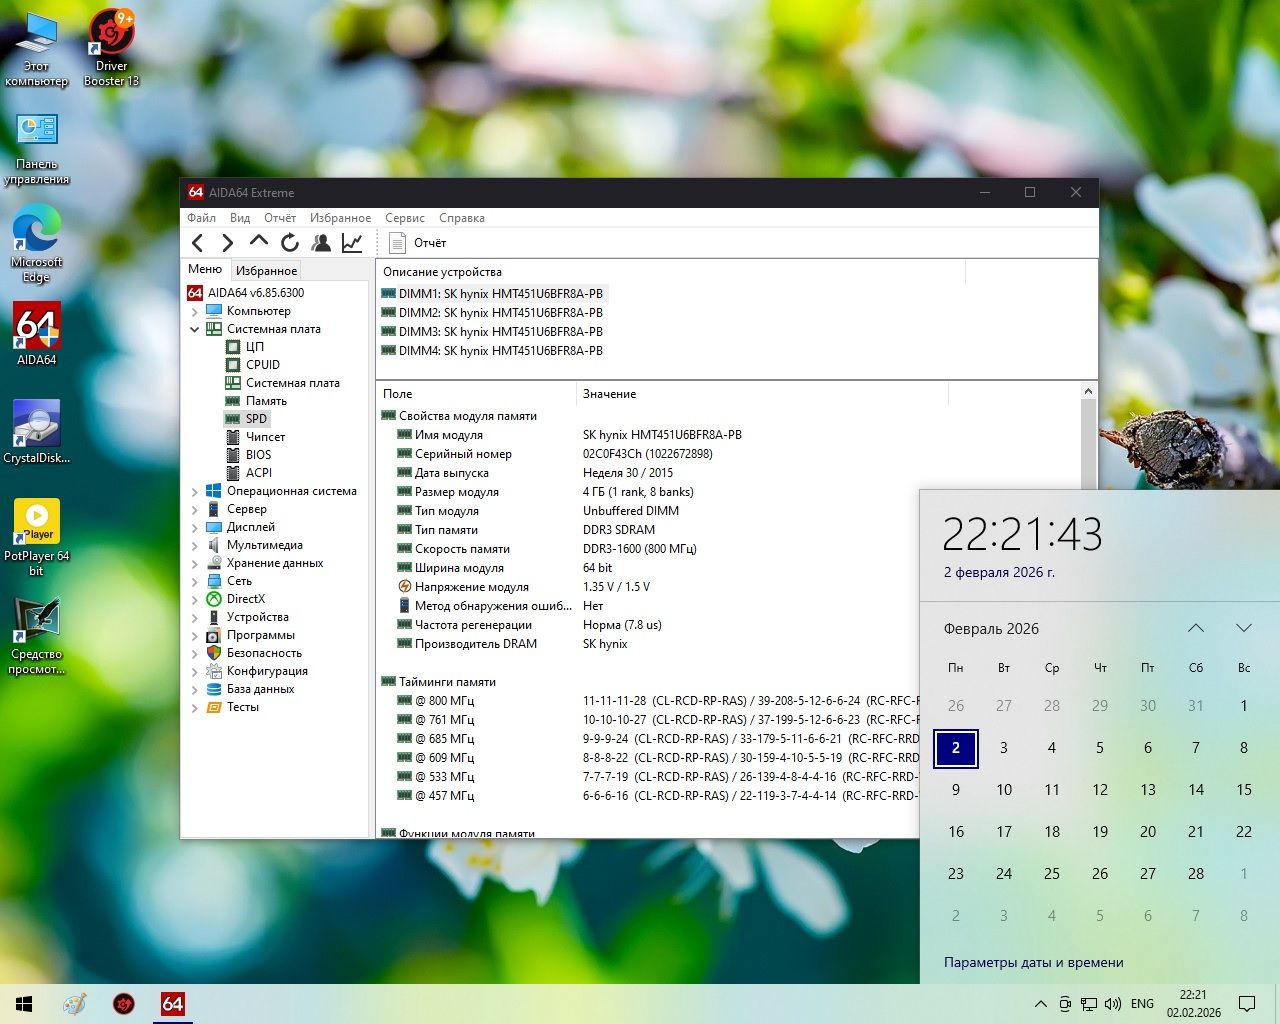Go forward with the AIDA64 forward arrow
Viewport: 1280px width, 1024px height.
228,243
